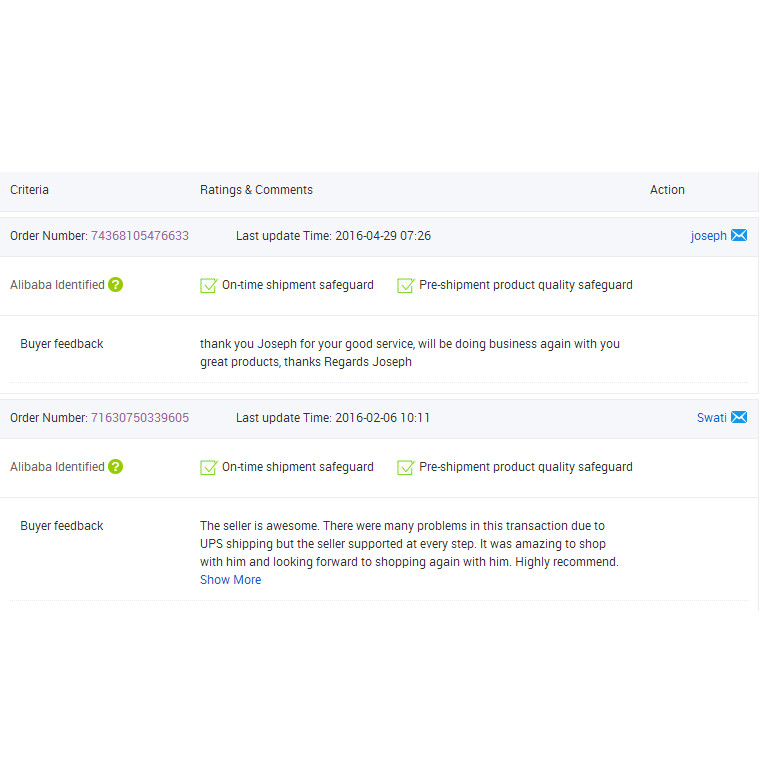Click On-time shipment safeguard checkmark in Swati's order
This screenshot has width=783, height=783.
click(209, 468)
